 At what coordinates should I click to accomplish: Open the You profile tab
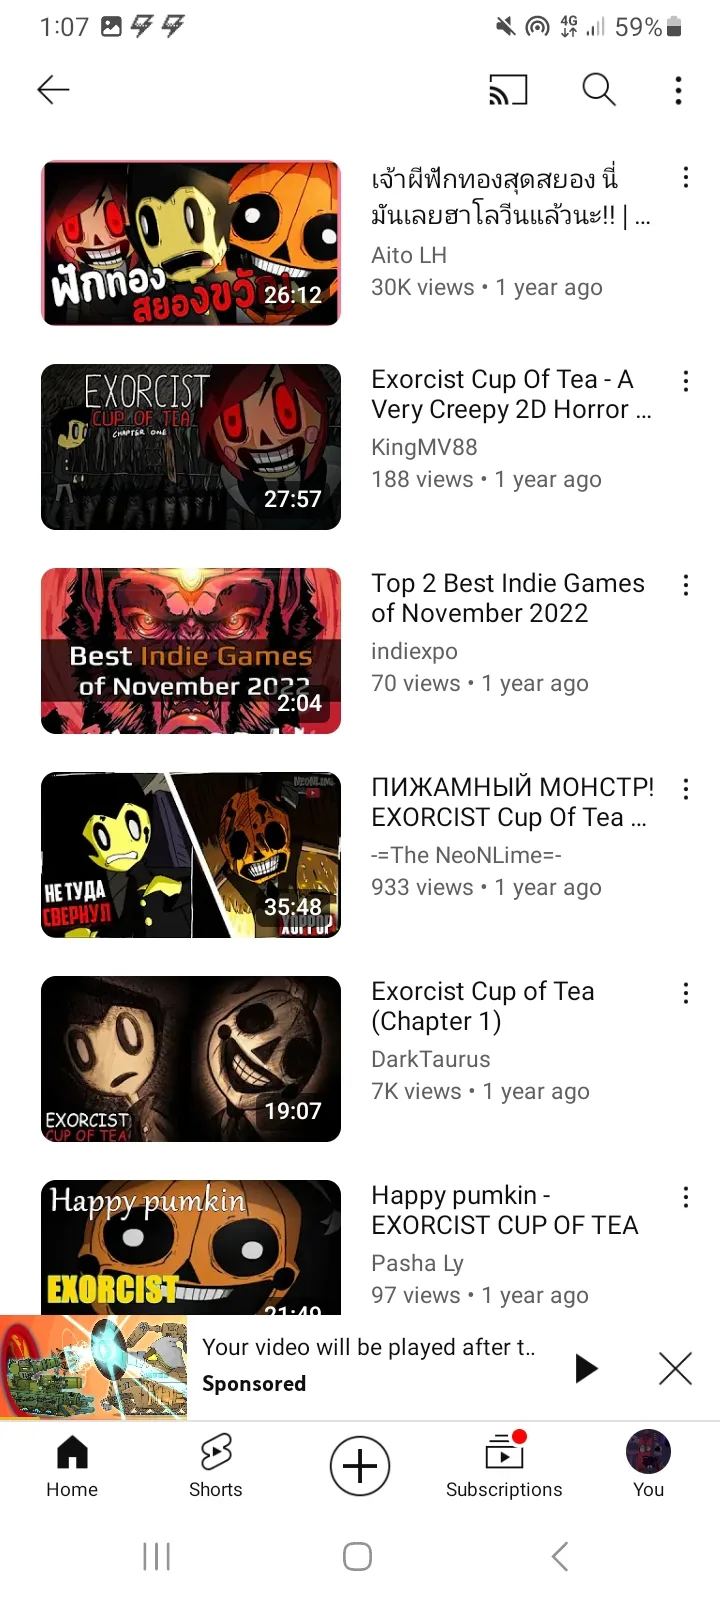pyautogui.click(x=648, y=1466)
